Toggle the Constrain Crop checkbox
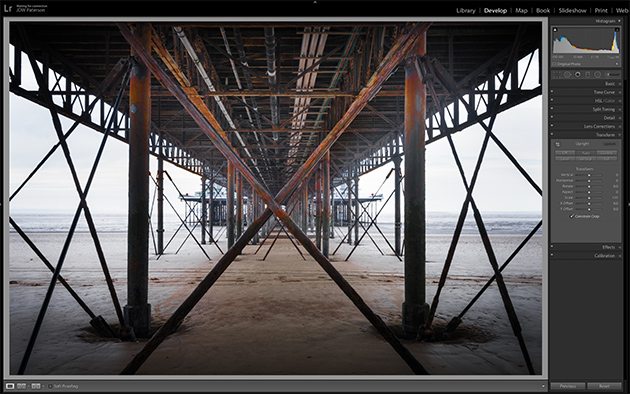630x394 pixels. tap(572, 216)
